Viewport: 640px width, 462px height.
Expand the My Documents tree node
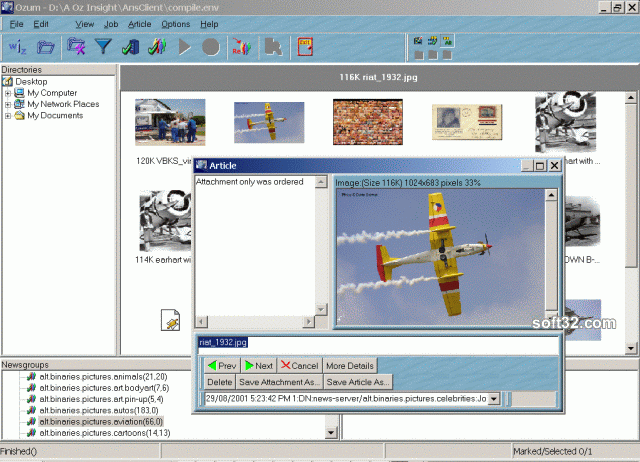[8, 116]
